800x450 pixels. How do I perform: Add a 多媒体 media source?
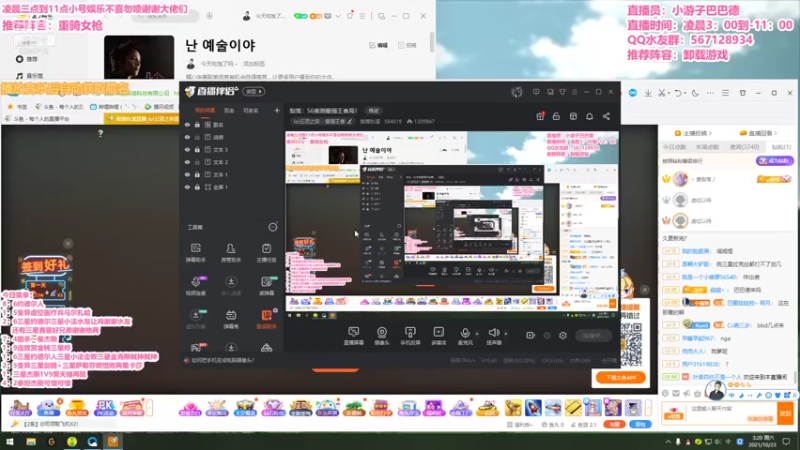[439, 336]
